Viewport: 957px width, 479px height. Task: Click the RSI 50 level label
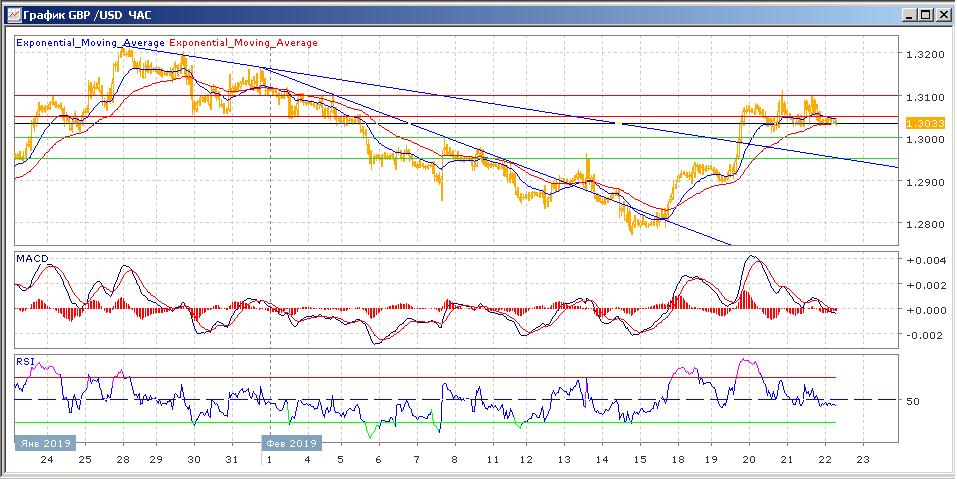913,401
